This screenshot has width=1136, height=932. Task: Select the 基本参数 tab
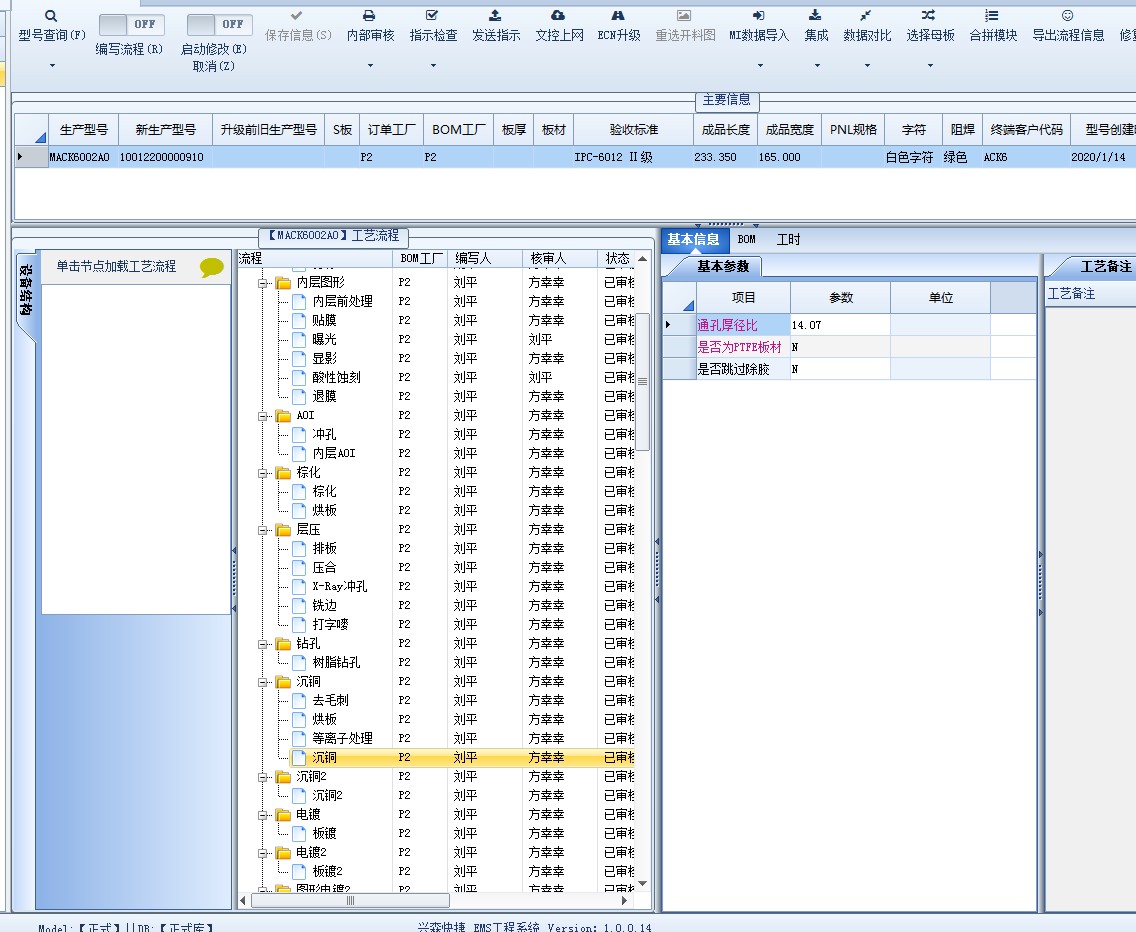(722, 266)
